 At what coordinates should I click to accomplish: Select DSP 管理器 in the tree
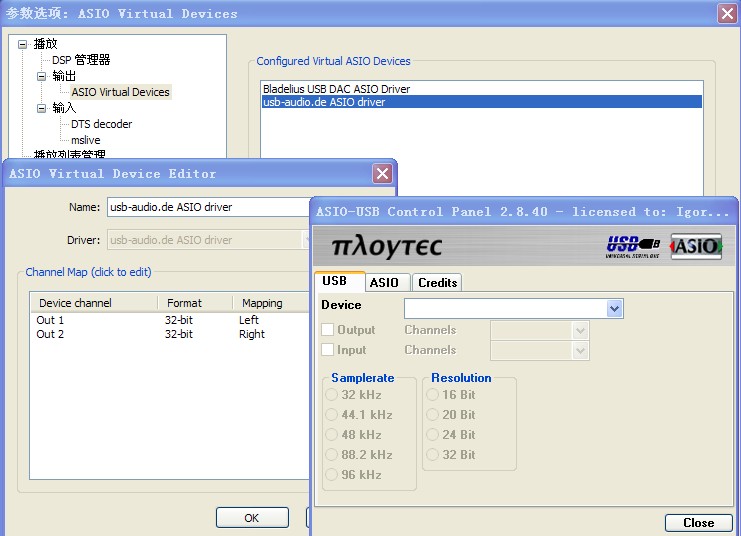[81, 60]
